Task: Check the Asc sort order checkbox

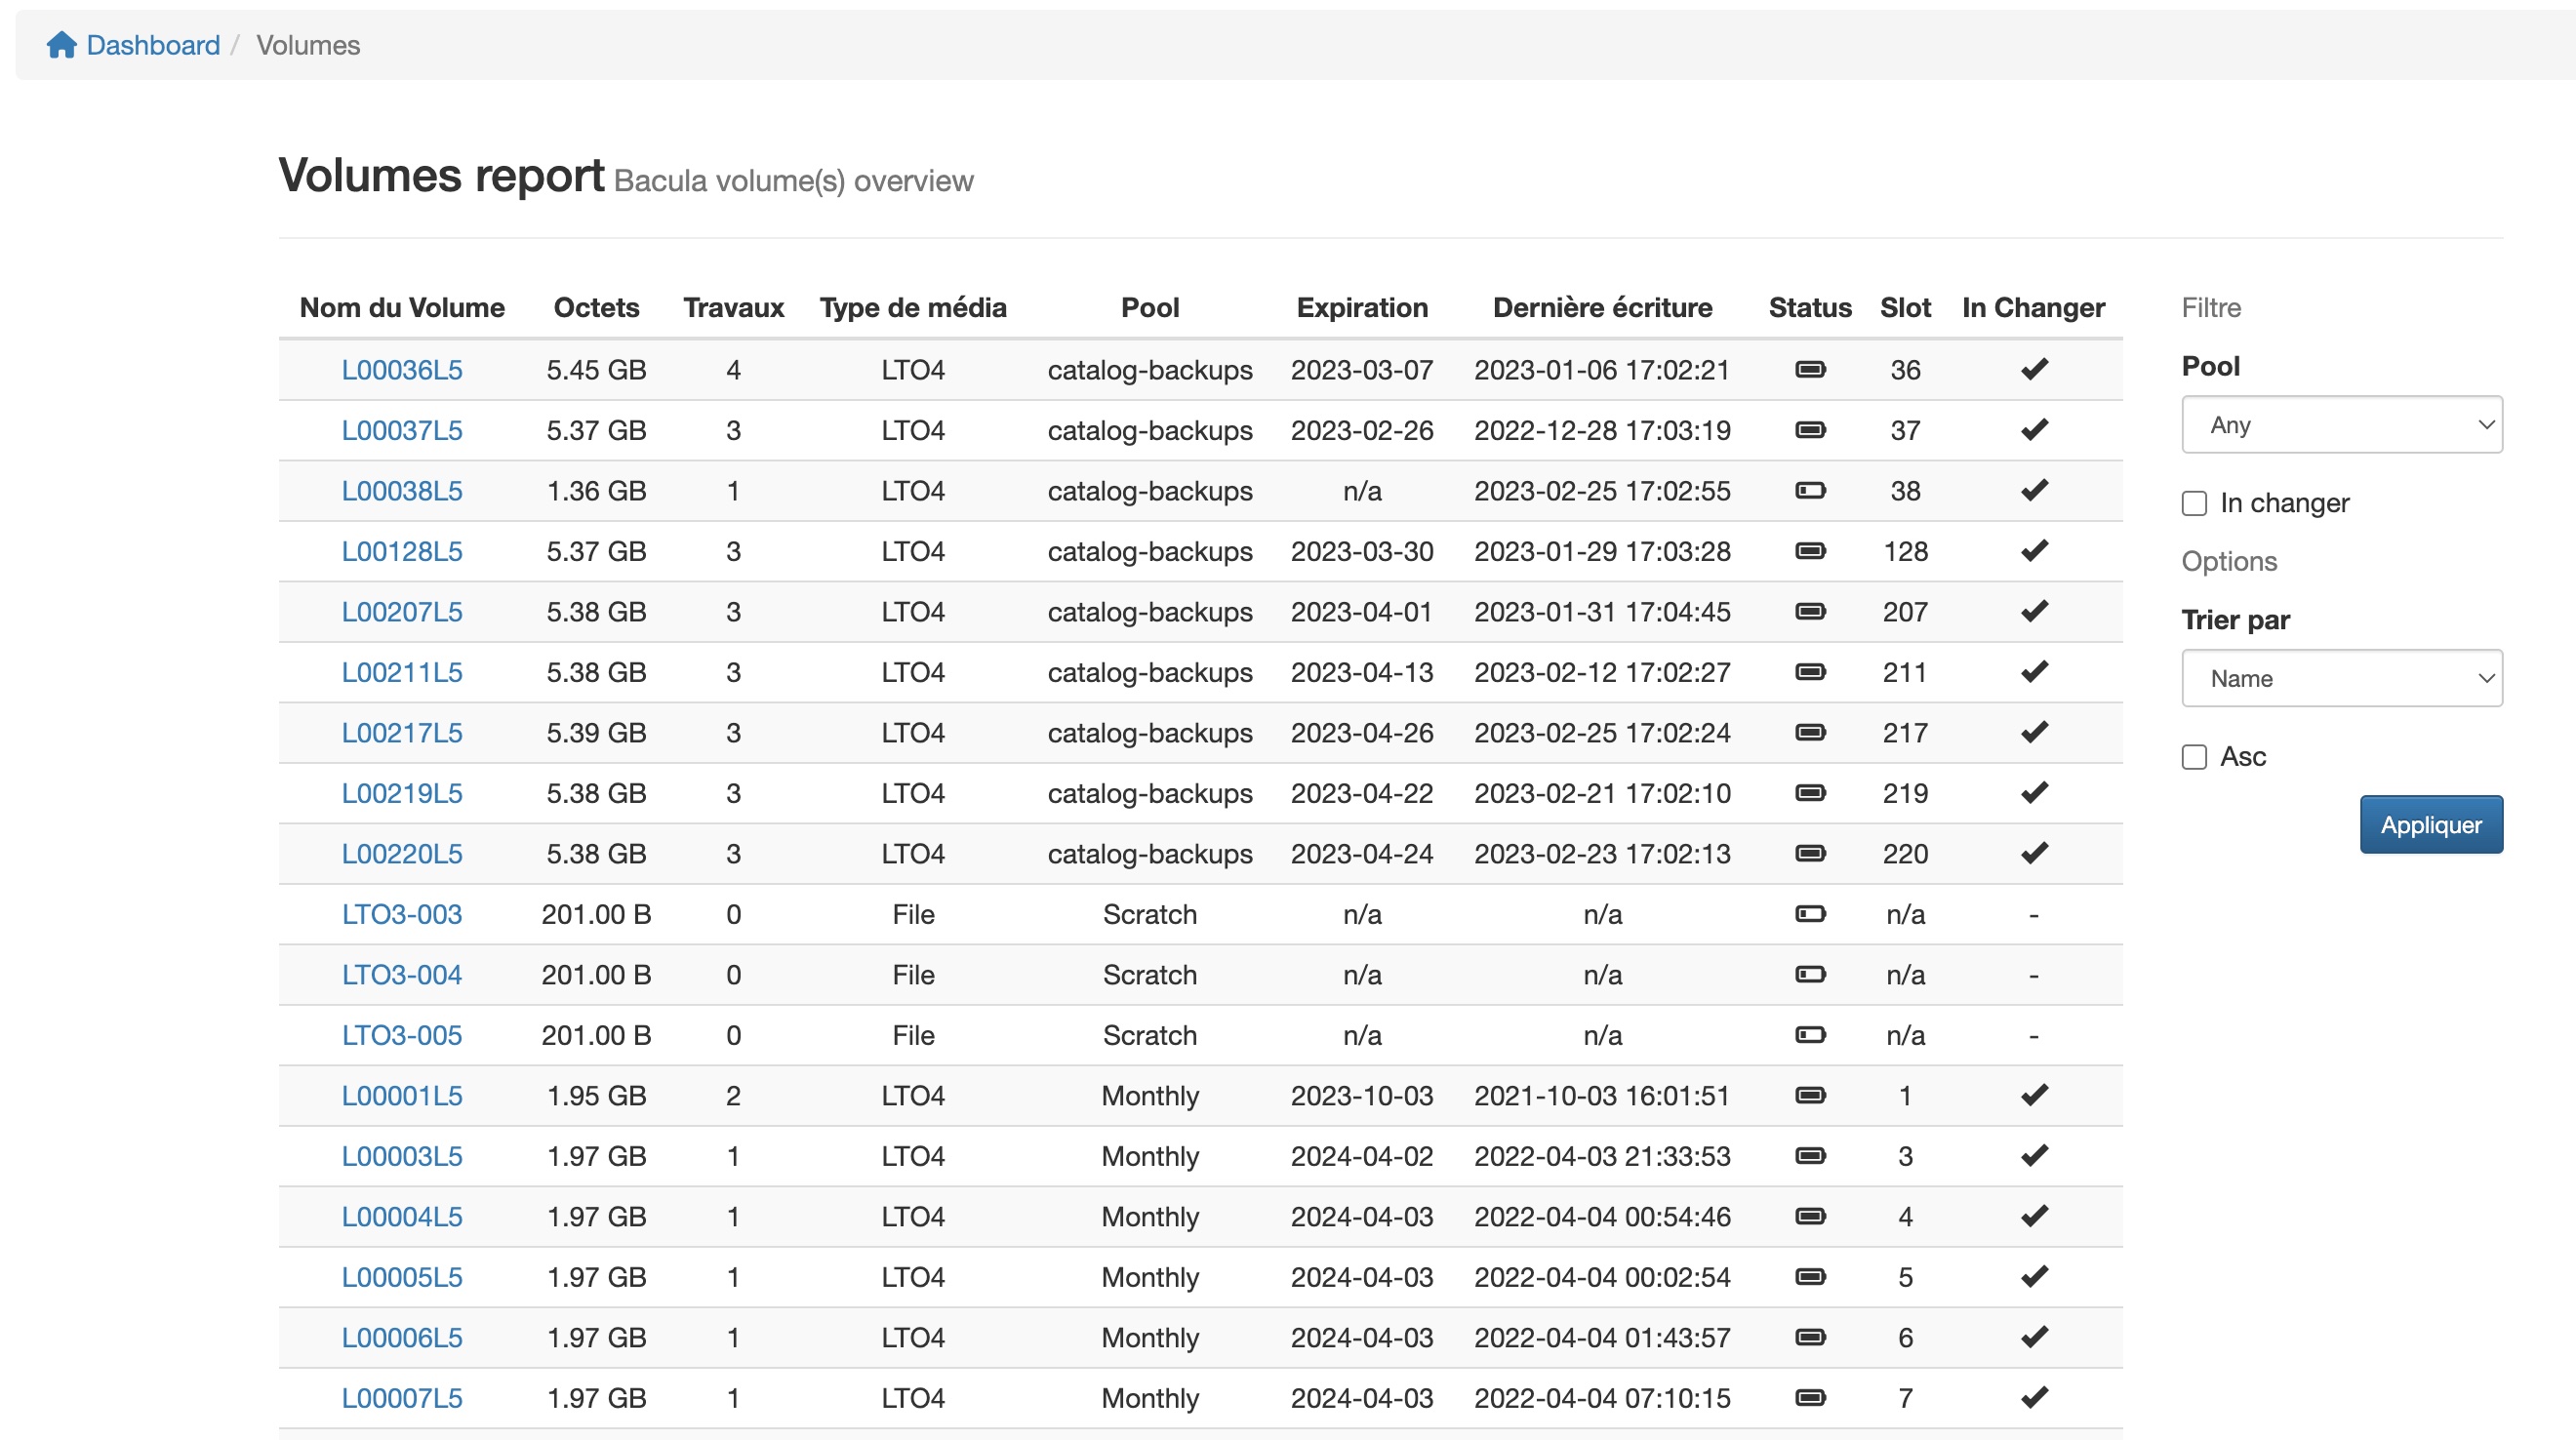Action: 2194,757
